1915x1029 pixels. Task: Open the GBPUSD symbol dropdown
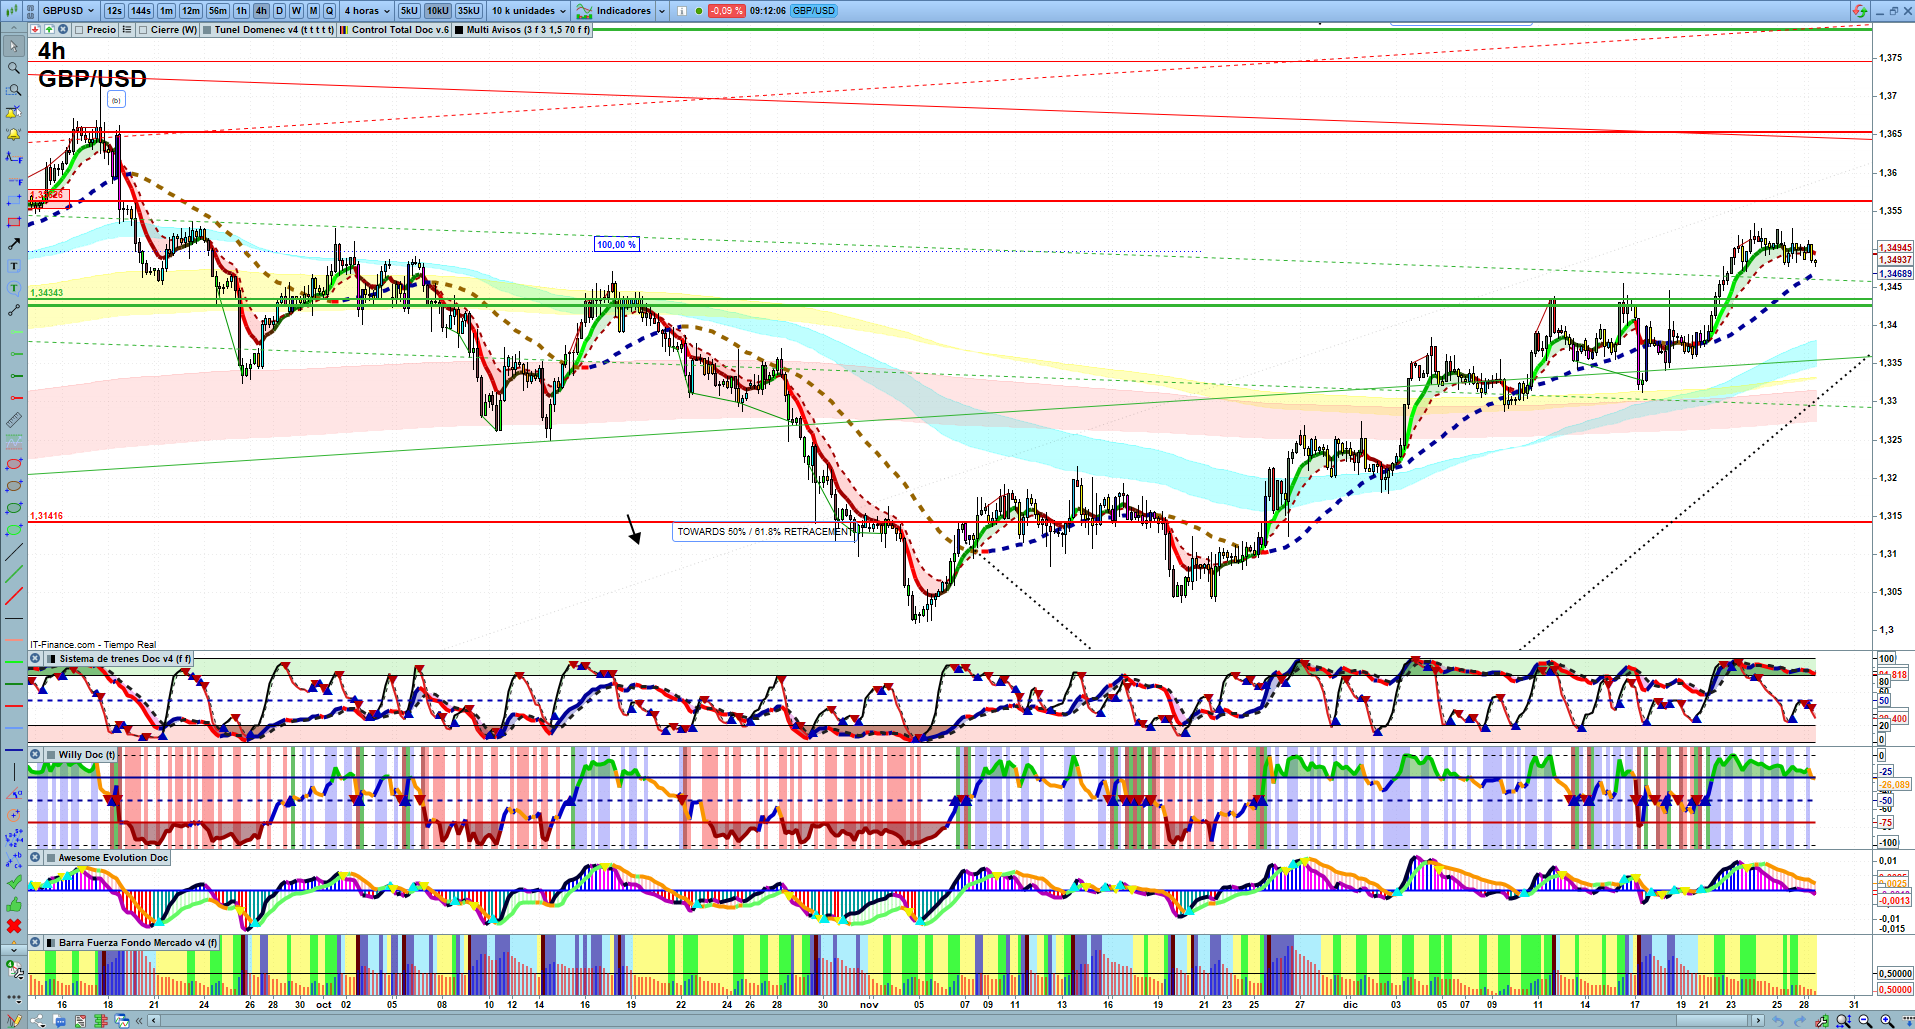(x=68, y=11)
